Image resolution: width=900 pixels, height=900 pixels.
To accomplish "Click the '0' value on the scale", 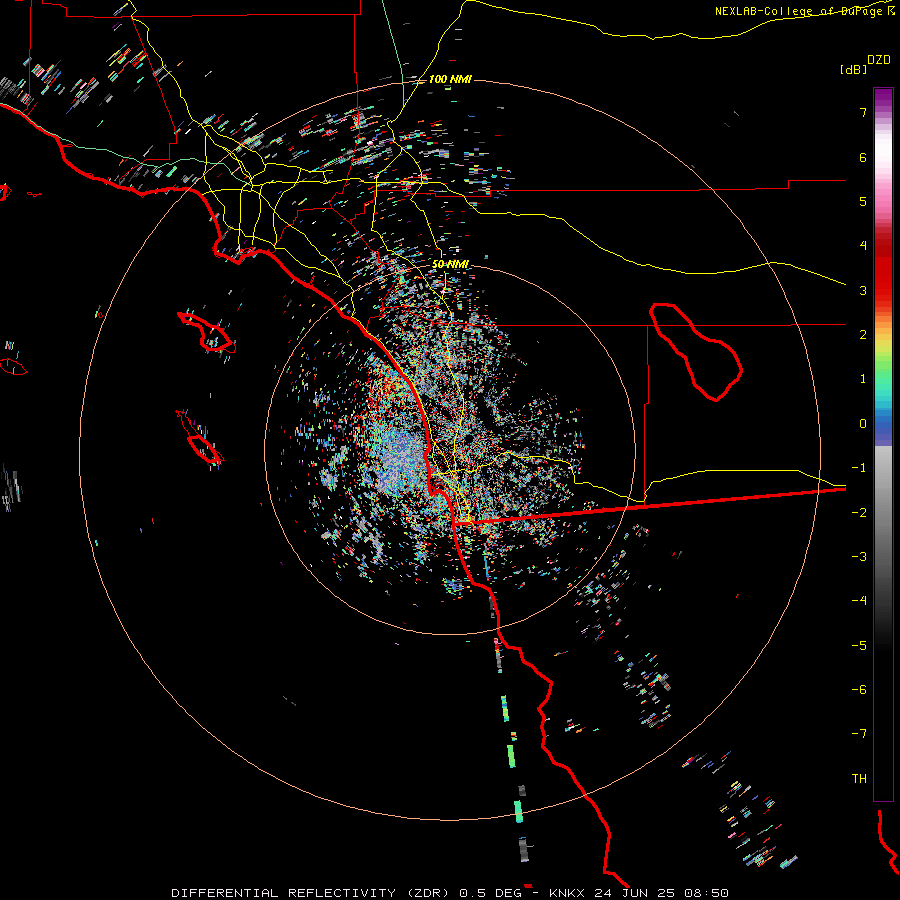I will (863, 424).
